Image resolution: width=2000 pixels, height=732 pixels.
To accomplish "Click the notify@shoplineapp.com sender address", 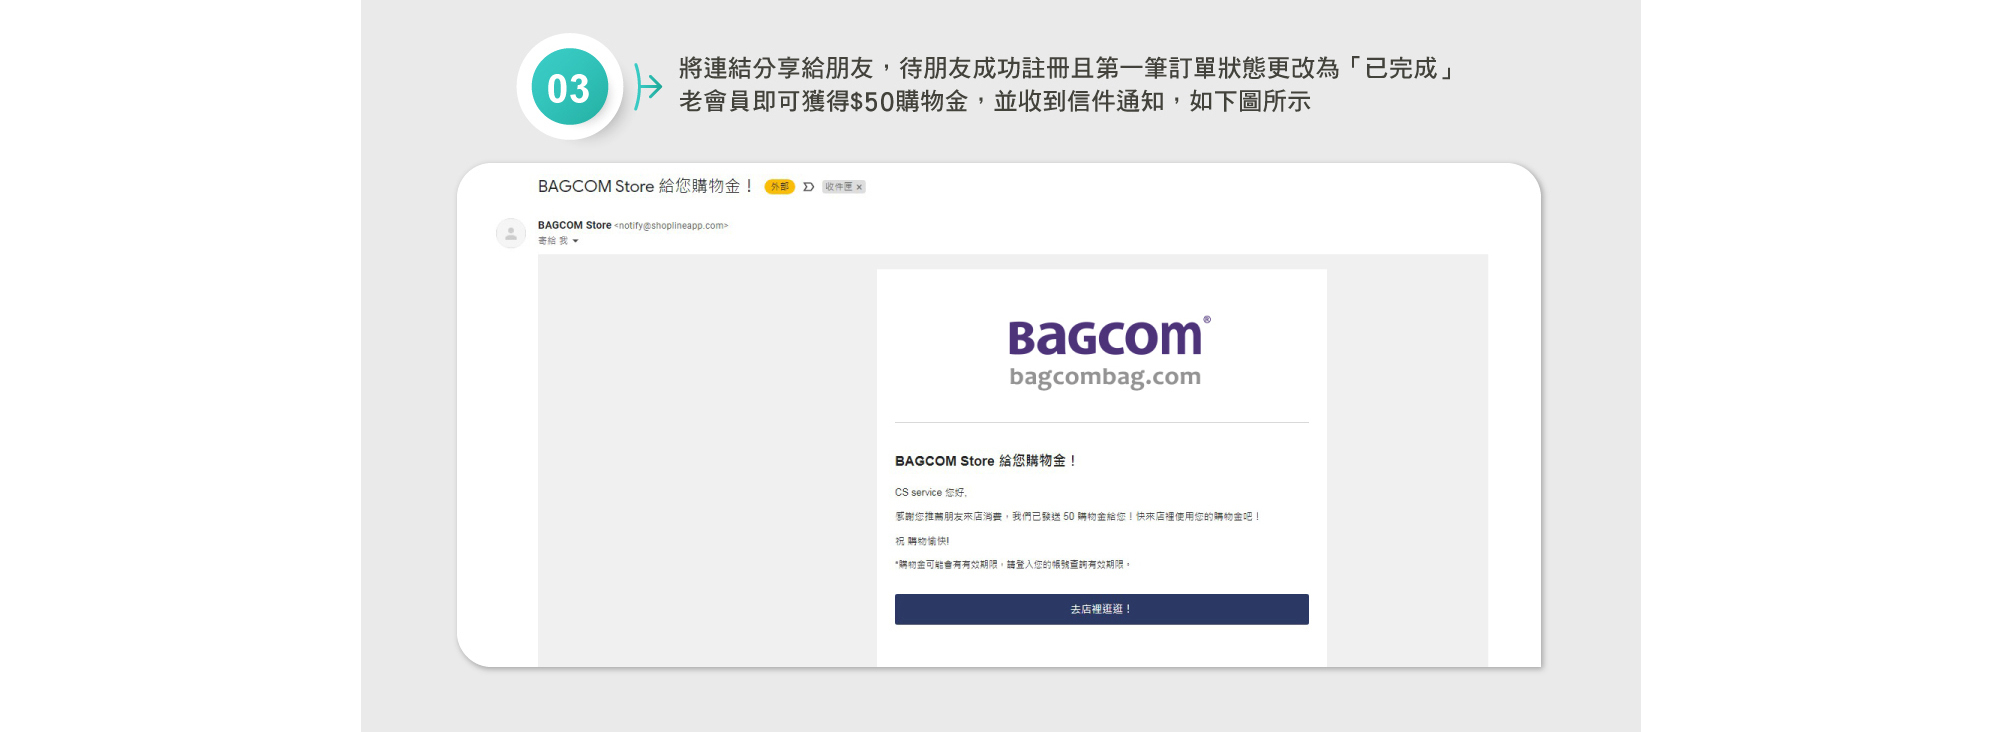I will [671, 226].
